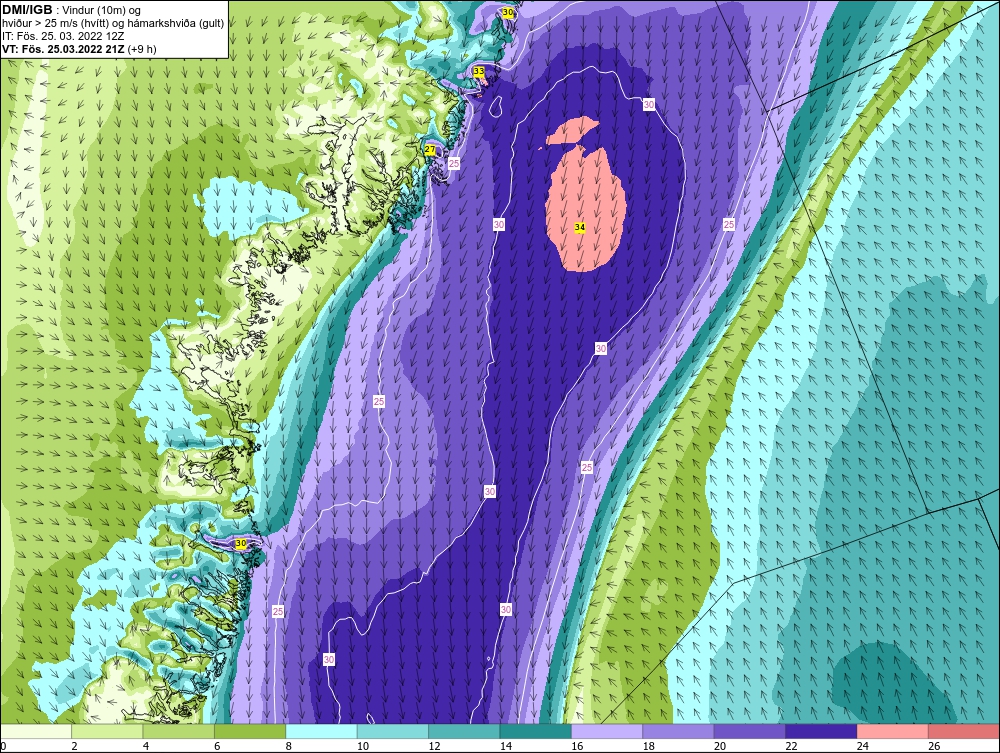1000x753 pixels.
Task: Click the 14–16 m/s legend color swatch
Action: point(536,732)
